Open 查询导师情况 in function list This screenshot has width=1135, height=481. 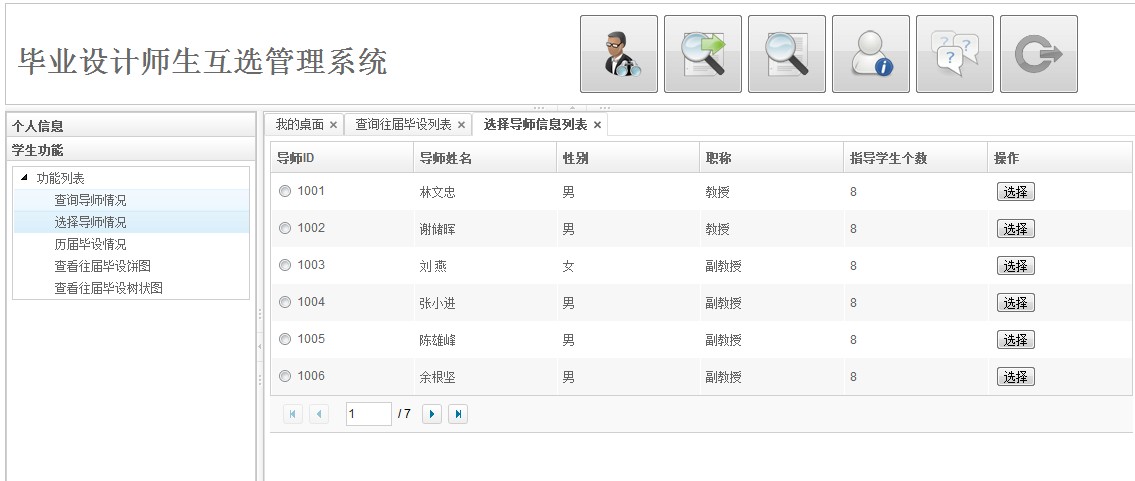[x=131, y=200]
